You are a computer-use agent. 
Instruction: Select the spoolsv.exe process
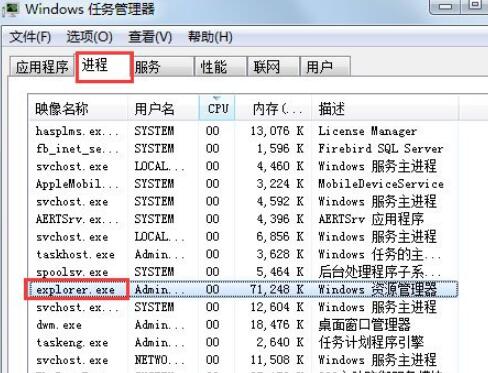(x=244, y=272)
